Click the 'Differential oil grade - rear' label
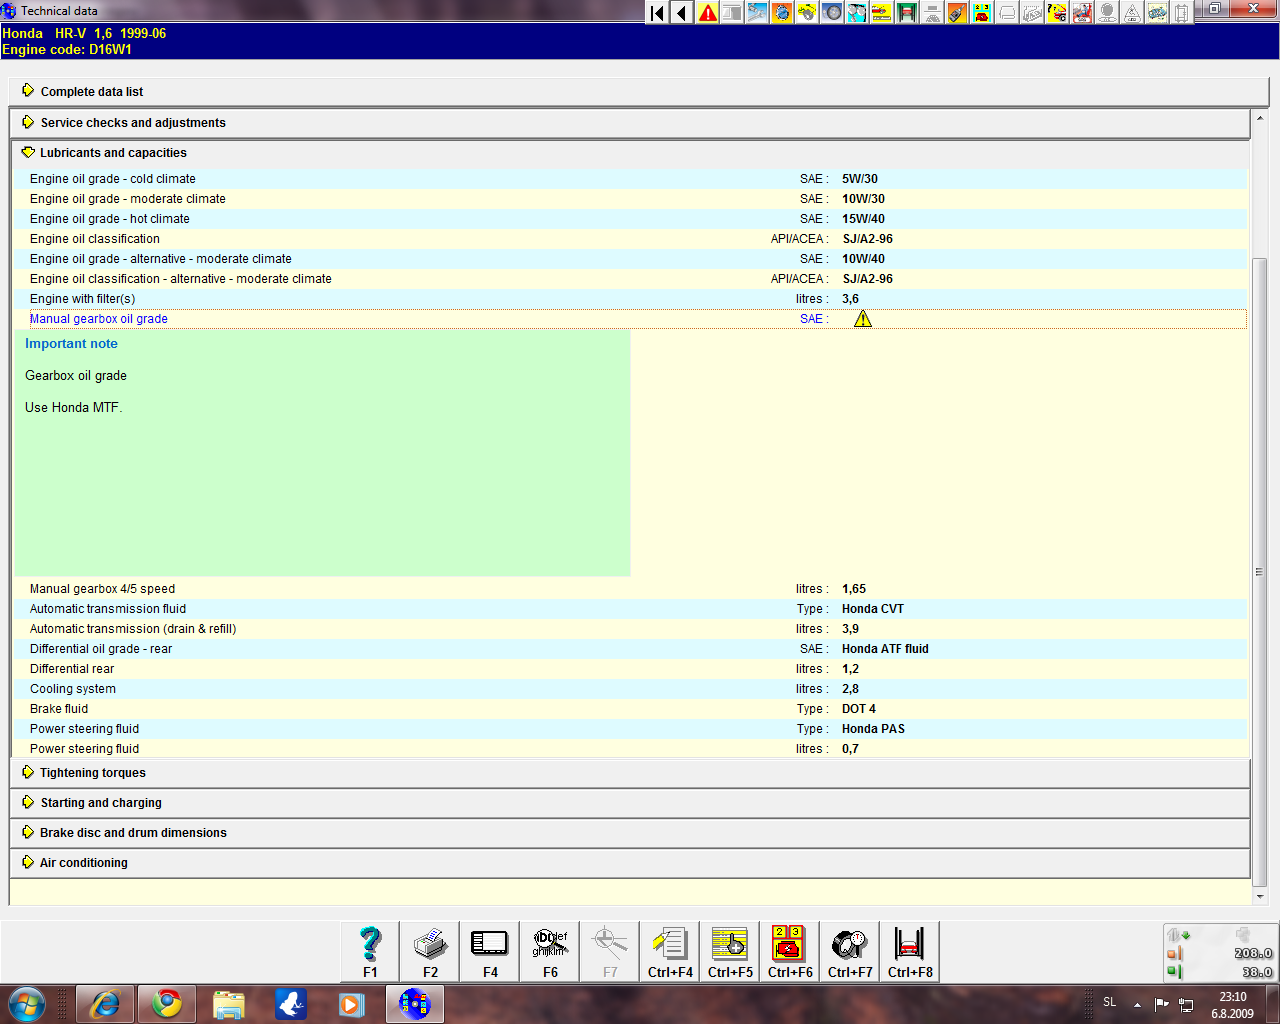 101,649
